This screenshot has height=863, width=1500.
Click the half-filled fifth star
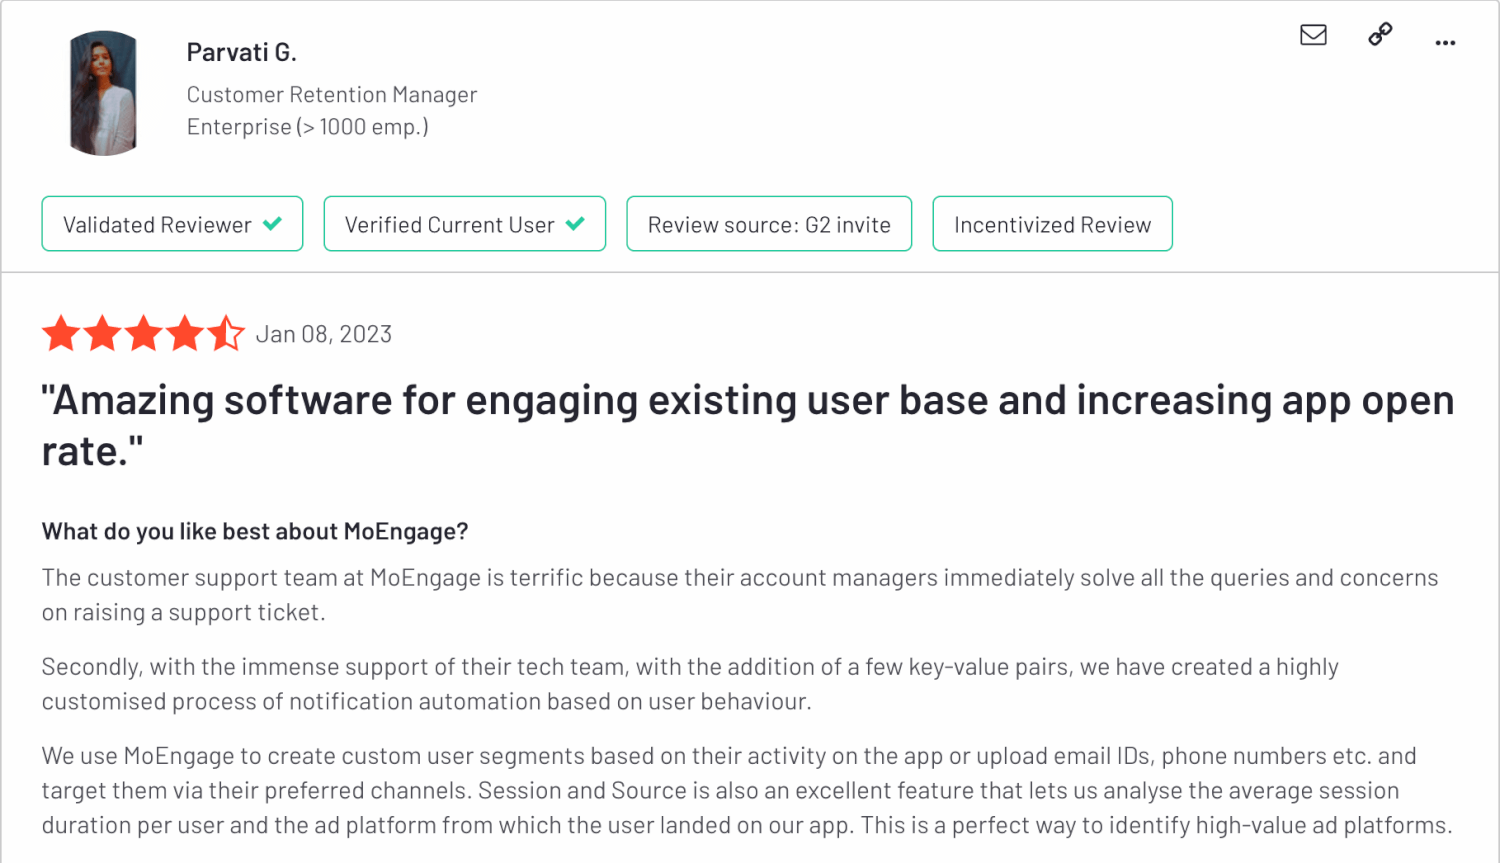(x=227, y=334)
